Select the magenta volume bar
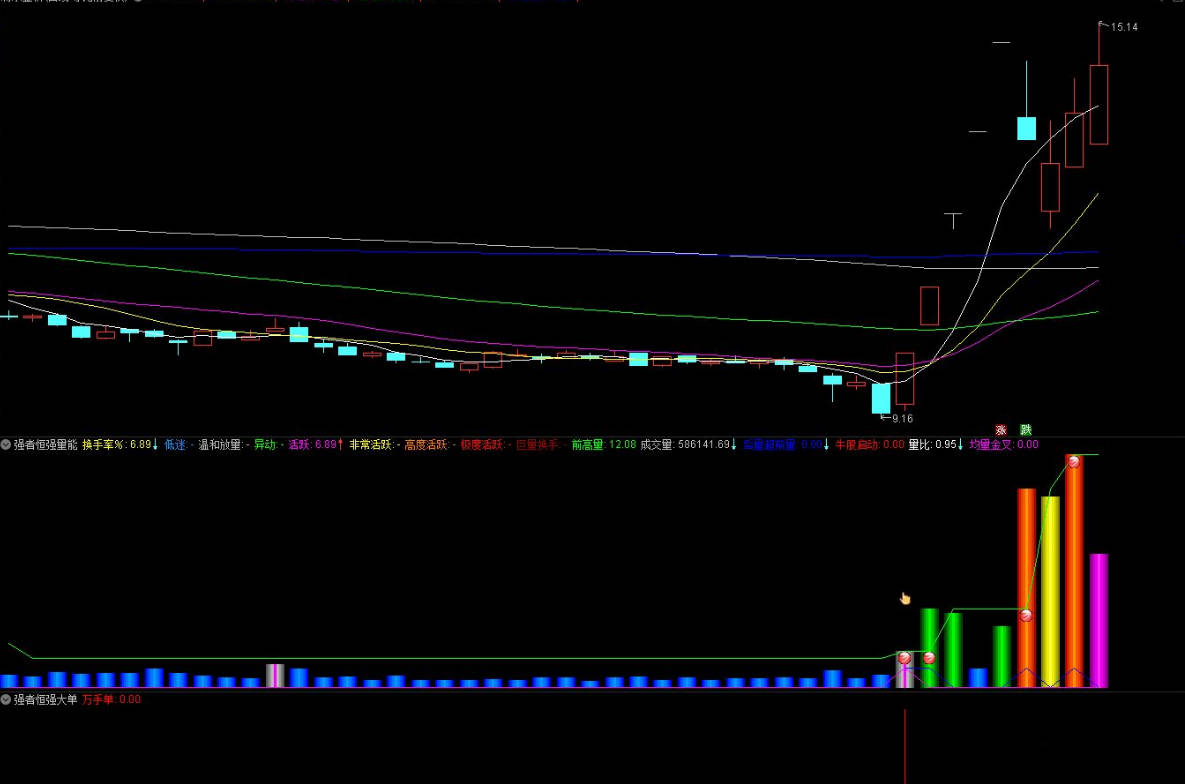The height and width of the screenshot is (784, 1185). [x=1098, y=621]
